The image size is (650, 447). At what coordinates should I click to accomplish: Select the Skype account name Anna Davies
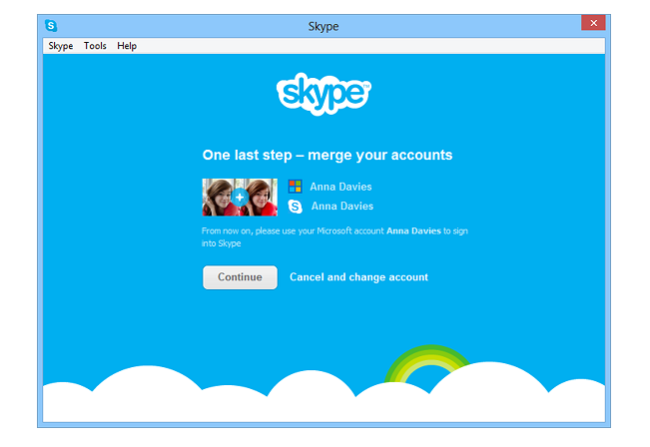click(x=342, y=206)
